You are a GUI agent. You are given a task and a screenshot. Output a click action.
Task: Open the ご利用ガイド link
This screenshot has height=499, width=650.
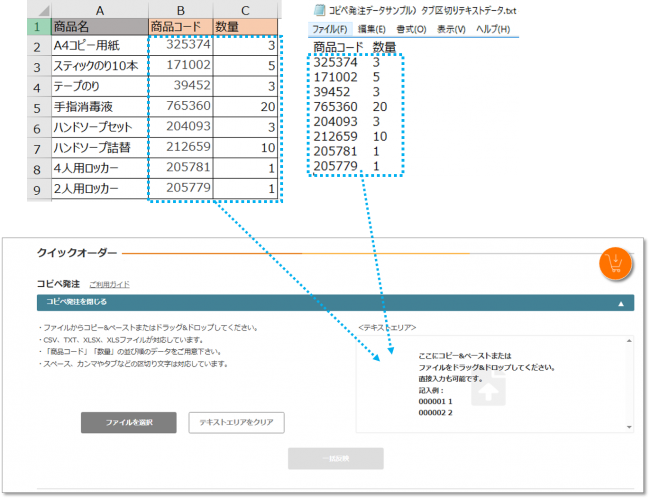(x=108, y=285)
